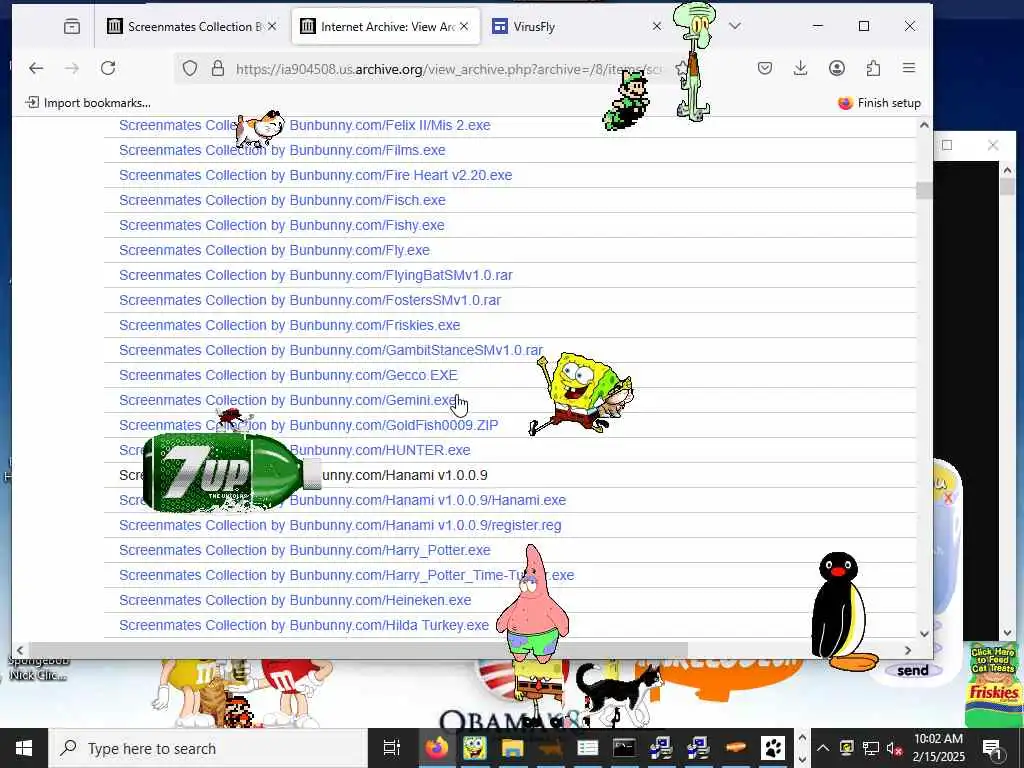Click the paw print taskbar icon
This screenshot has width=1024, height=768.
(x=773, y=748)
